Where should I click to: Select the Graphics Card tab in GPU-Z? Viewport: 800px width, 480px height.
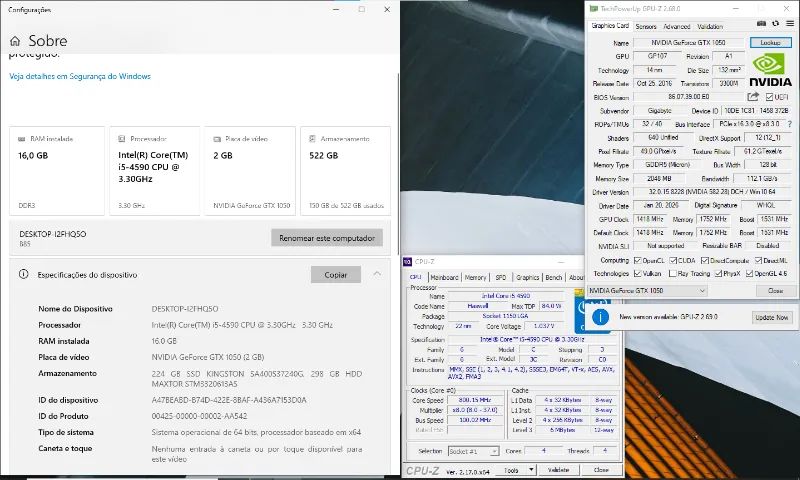pos(610,26)
